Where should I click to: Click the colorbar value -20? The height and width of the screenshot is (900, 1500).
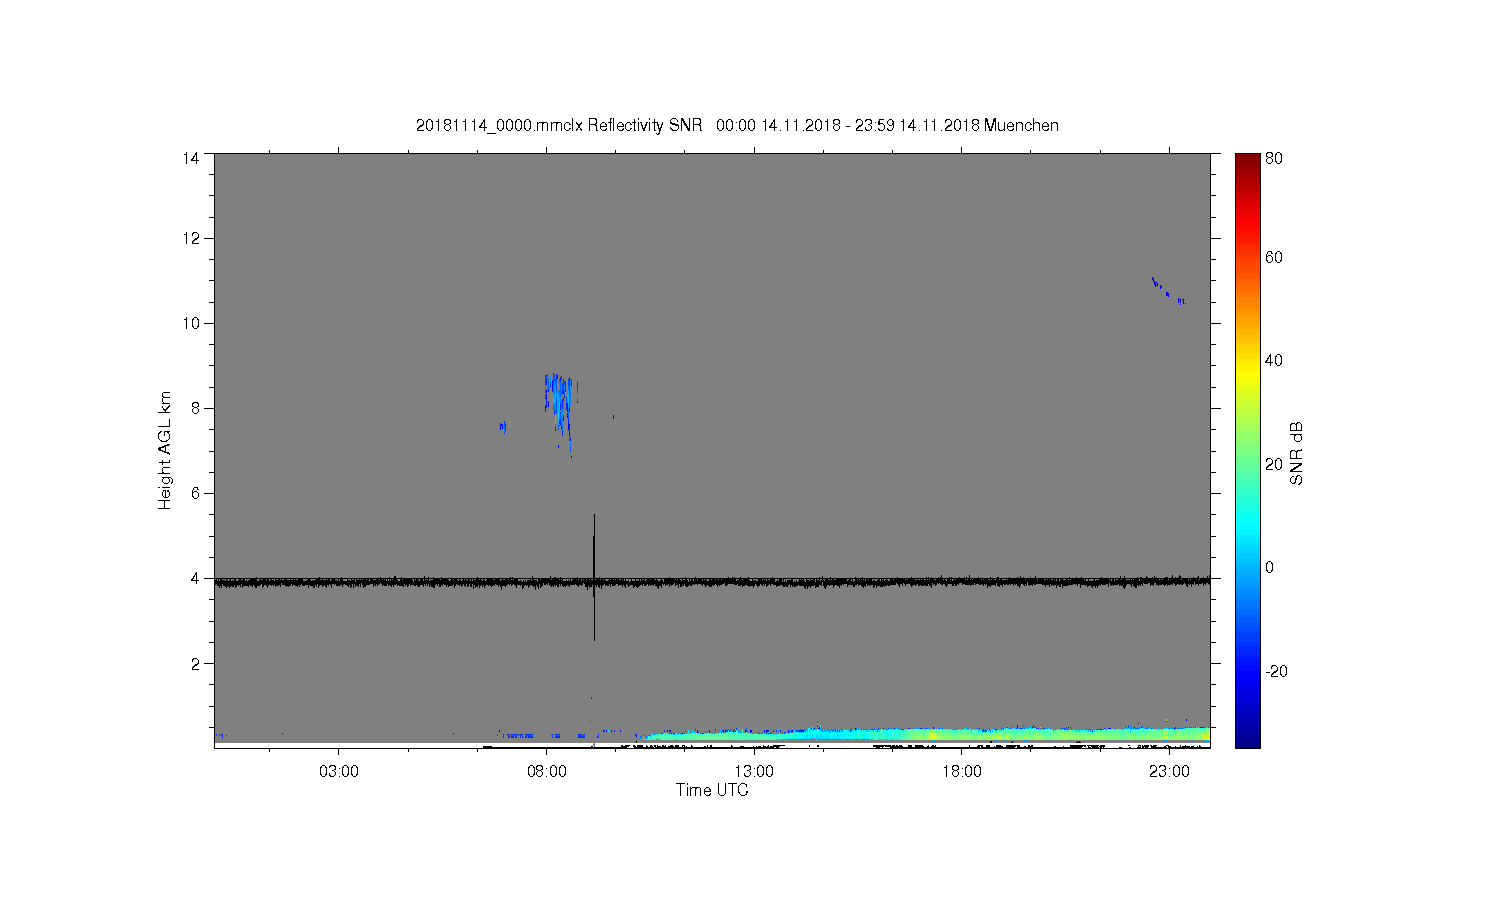click(1276, 671)
